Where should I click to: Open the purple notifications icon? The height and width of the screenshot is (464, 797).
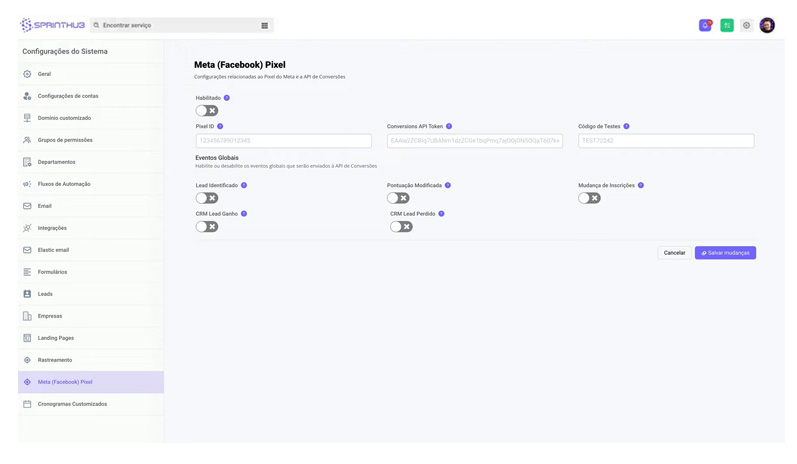705,25
